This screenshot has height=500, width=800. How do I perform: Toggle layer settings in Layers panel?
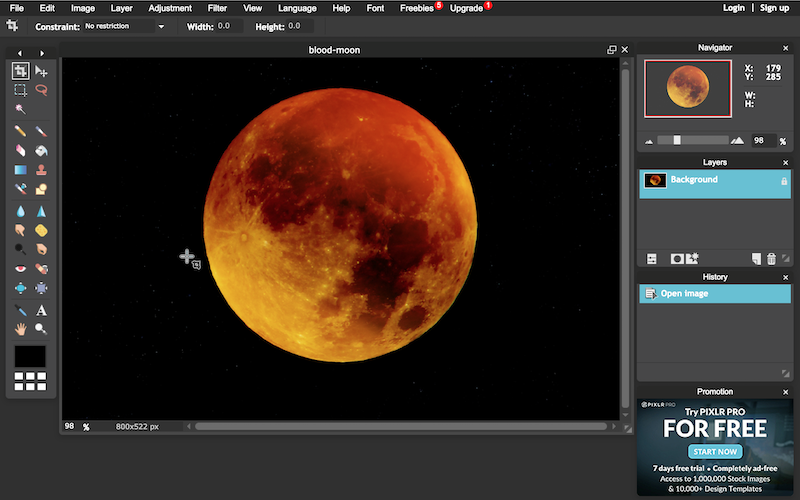[652, 259]
